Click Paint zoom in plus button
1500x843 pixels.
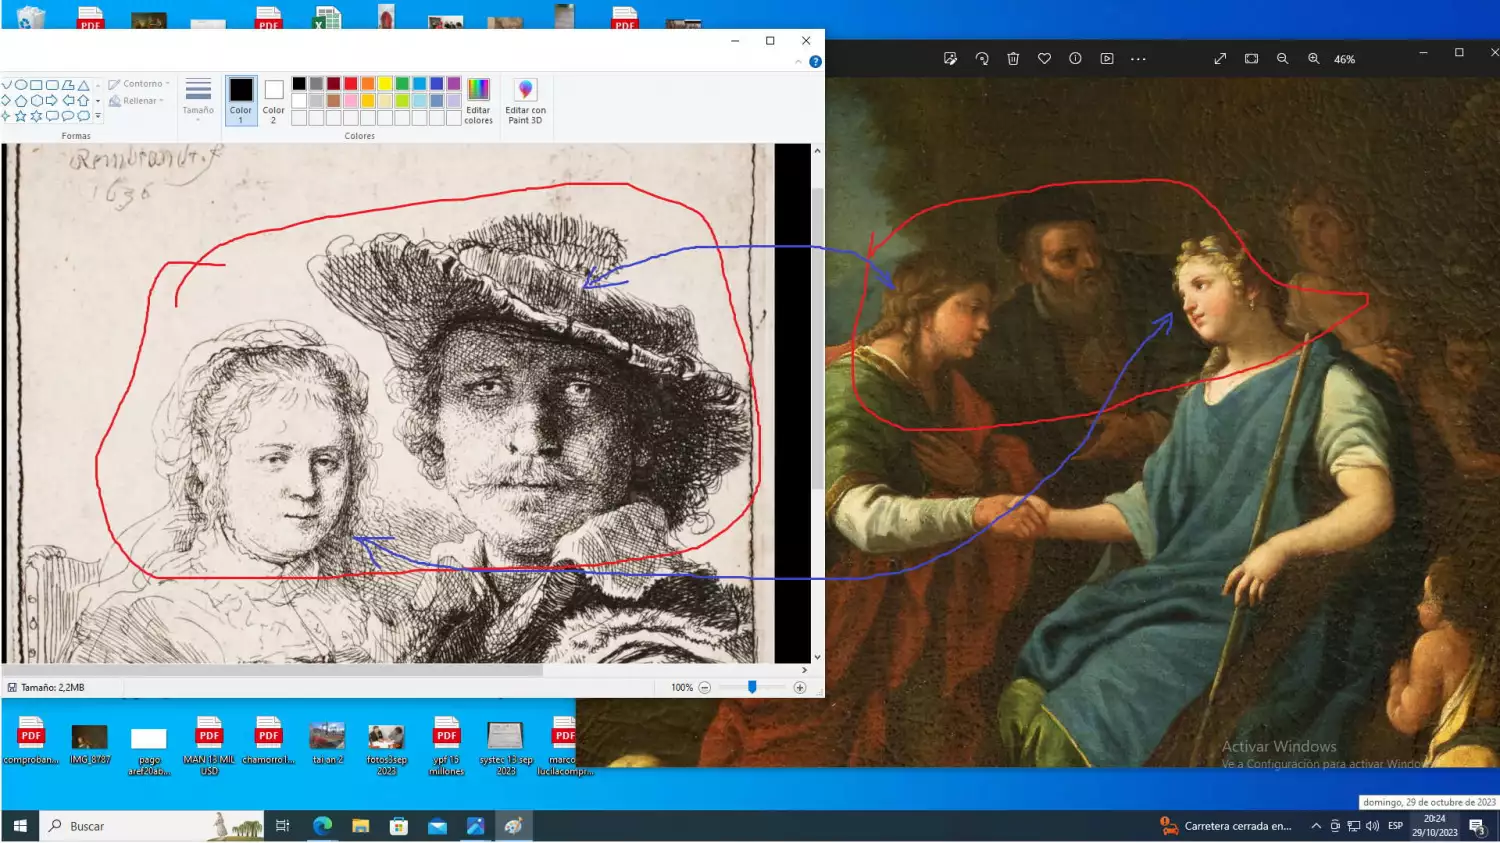point(800,688)
